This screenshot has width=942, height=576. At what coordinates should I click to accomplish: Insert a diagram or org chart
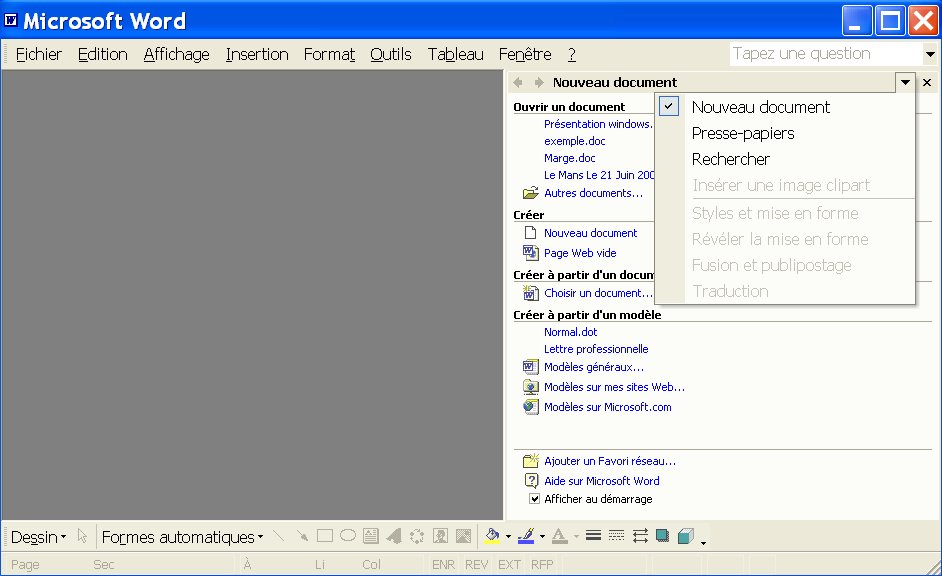[x=417, y=536]
